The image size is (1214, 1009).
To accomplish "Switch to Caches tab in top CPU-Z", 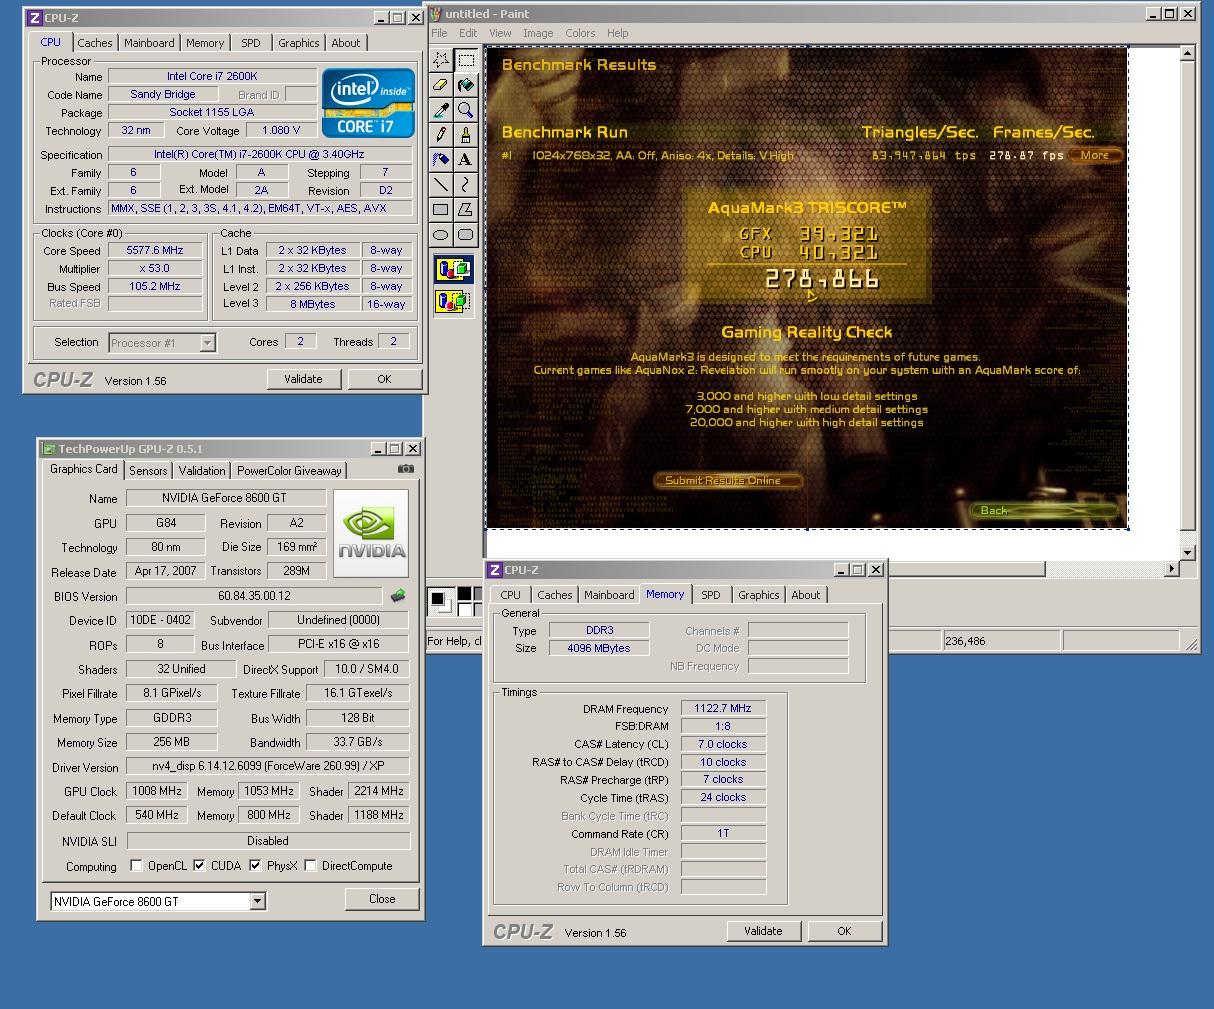I will tap(95, 43).
